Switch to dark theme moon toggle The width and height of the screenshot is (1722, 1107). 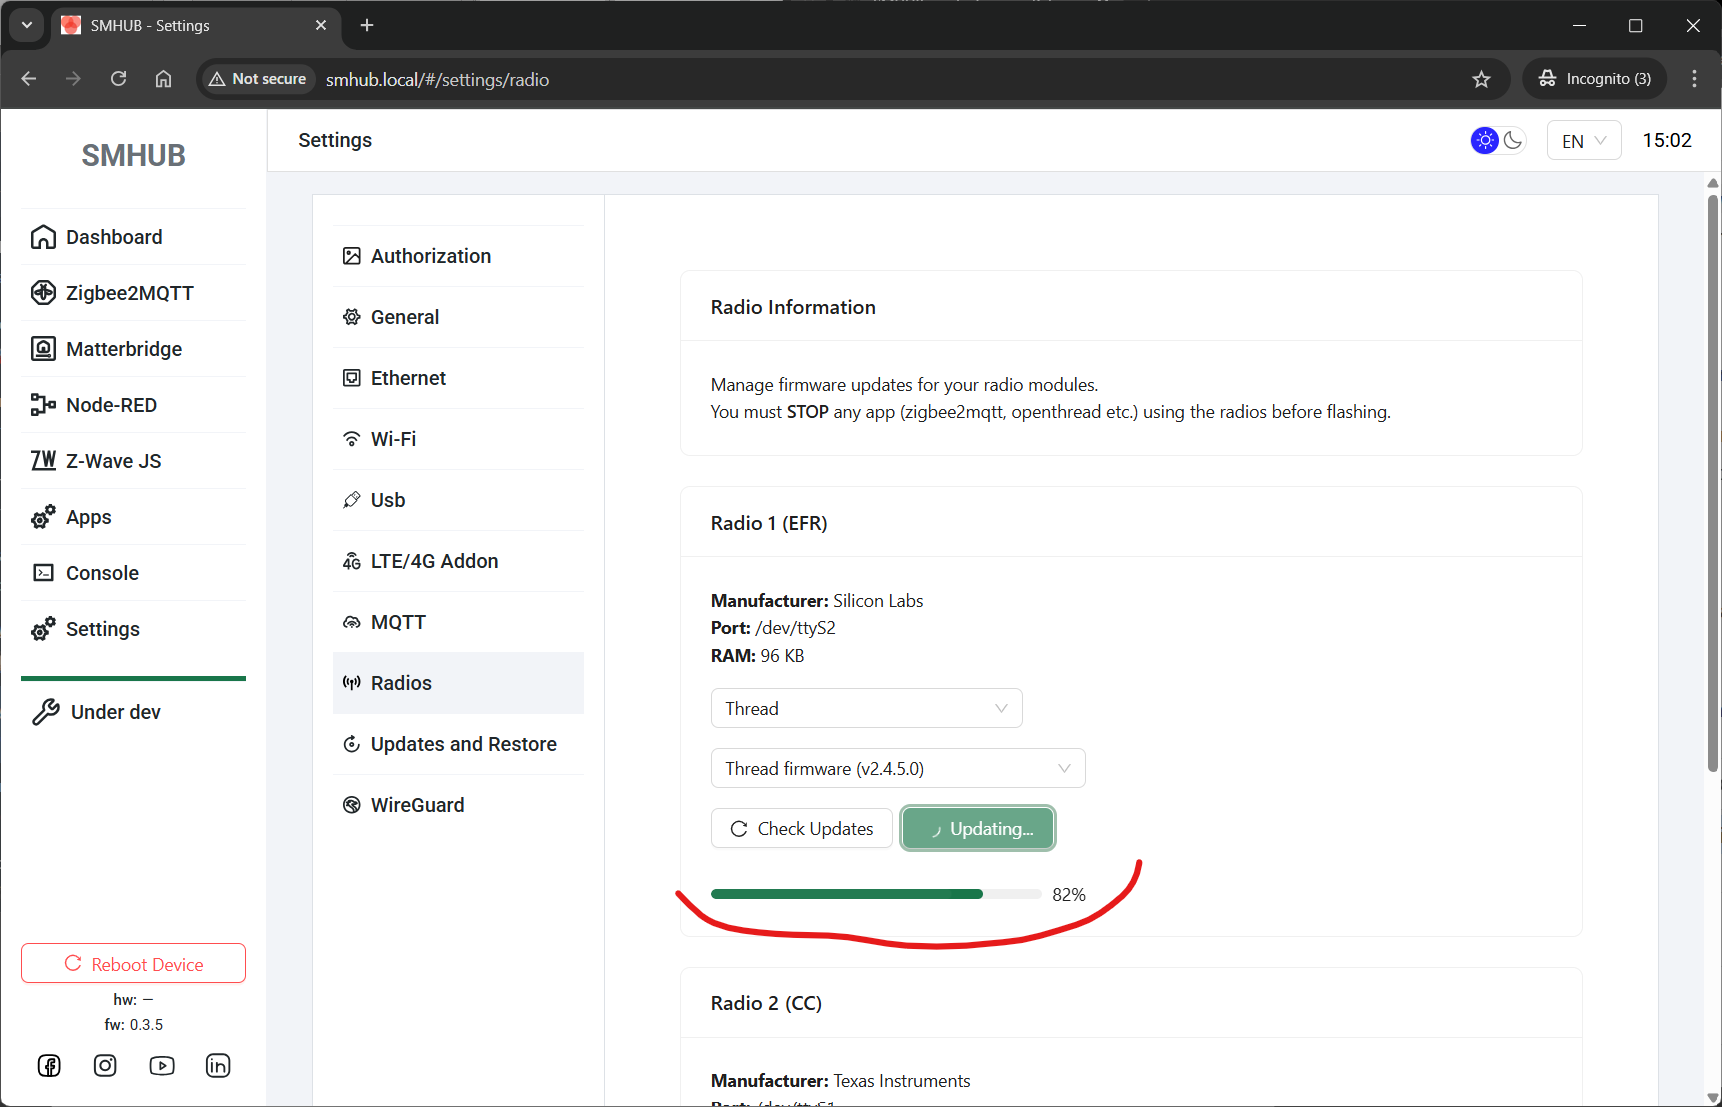pyautogui.click(x=1513, y=141)
